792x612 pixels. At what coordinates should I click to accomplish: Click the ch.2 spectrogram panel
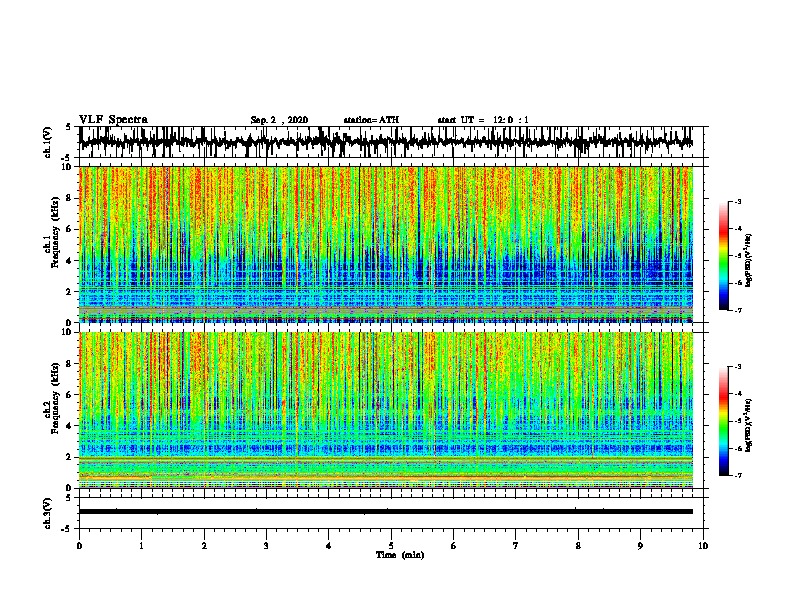386,410
